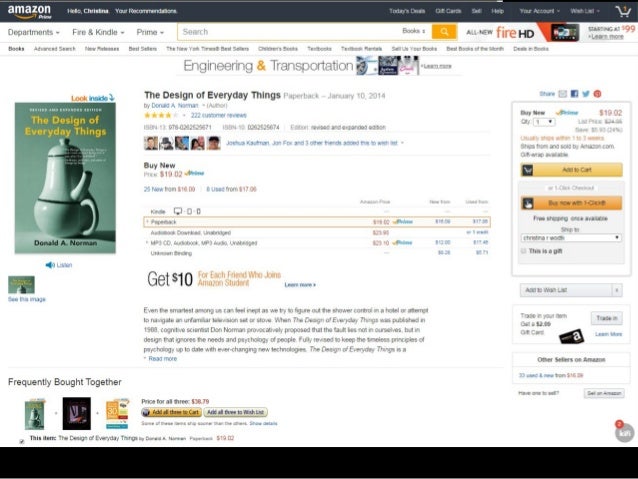Open Textbooks in subnav
This screenshot has height=479, width=638.
coord(319,49)
